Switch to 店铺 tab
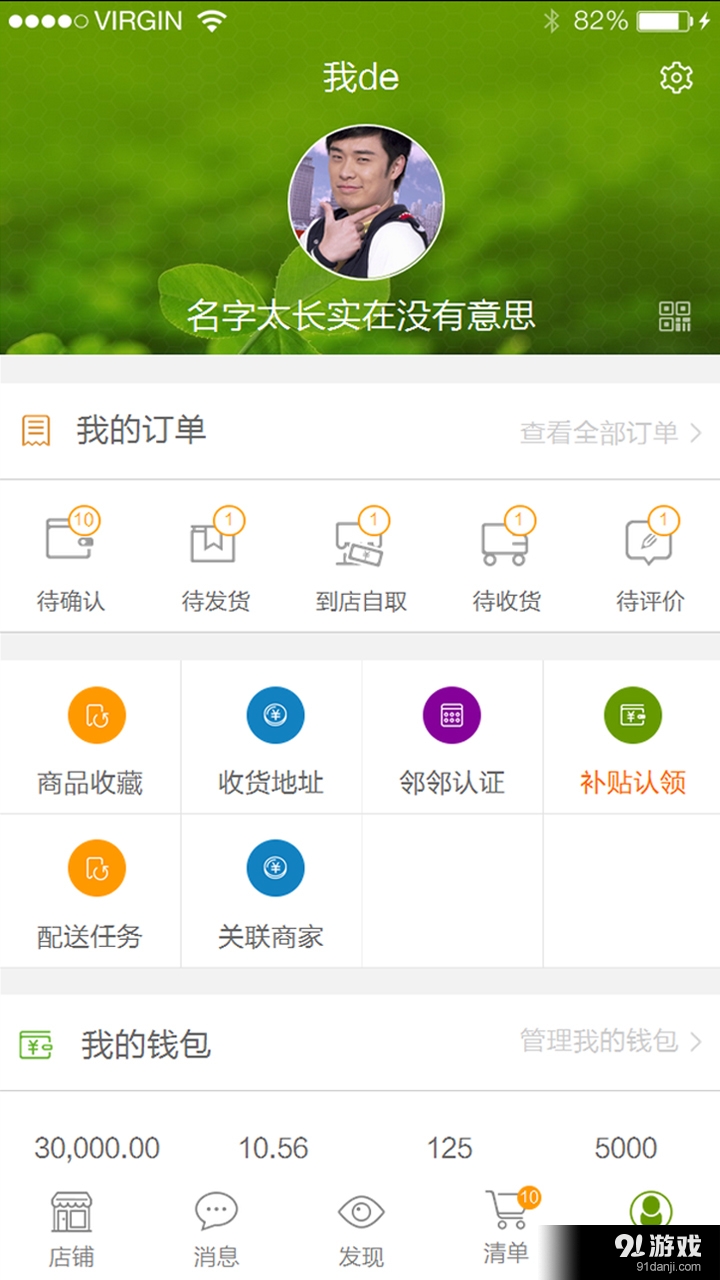Image resolution: width=720 pixels, height=1280 pixels. (x=72, y=1231)
